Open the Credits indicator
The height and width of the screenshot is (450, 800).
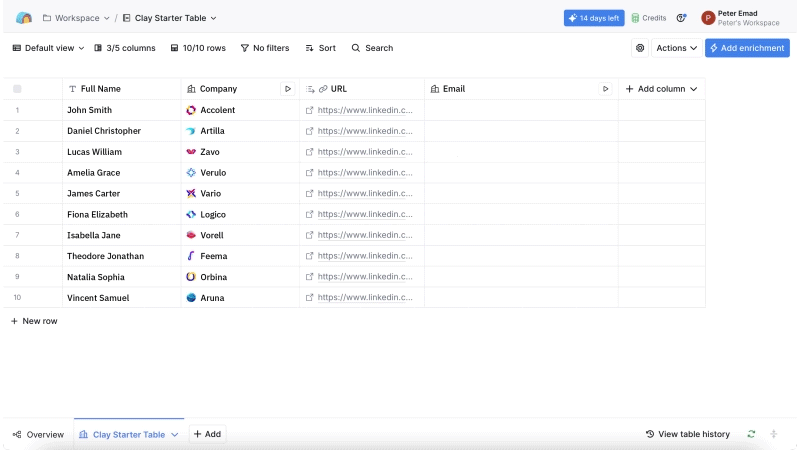(x=649, y=18)
